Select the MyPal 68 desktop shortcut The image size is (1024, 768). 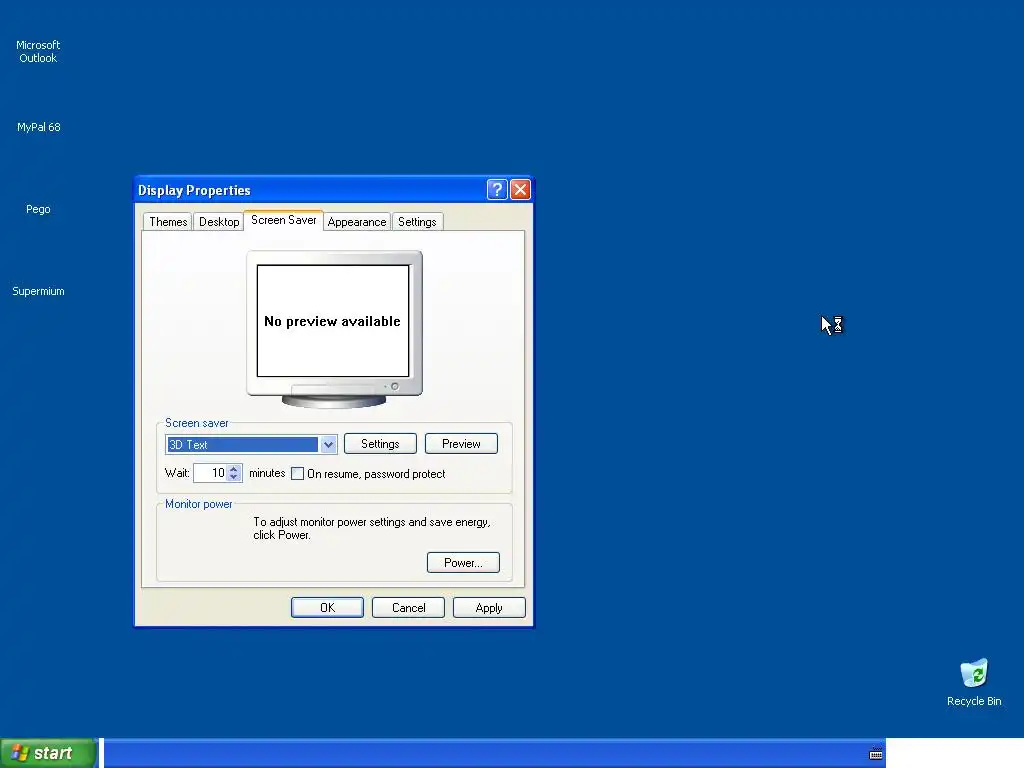(39, 127)
